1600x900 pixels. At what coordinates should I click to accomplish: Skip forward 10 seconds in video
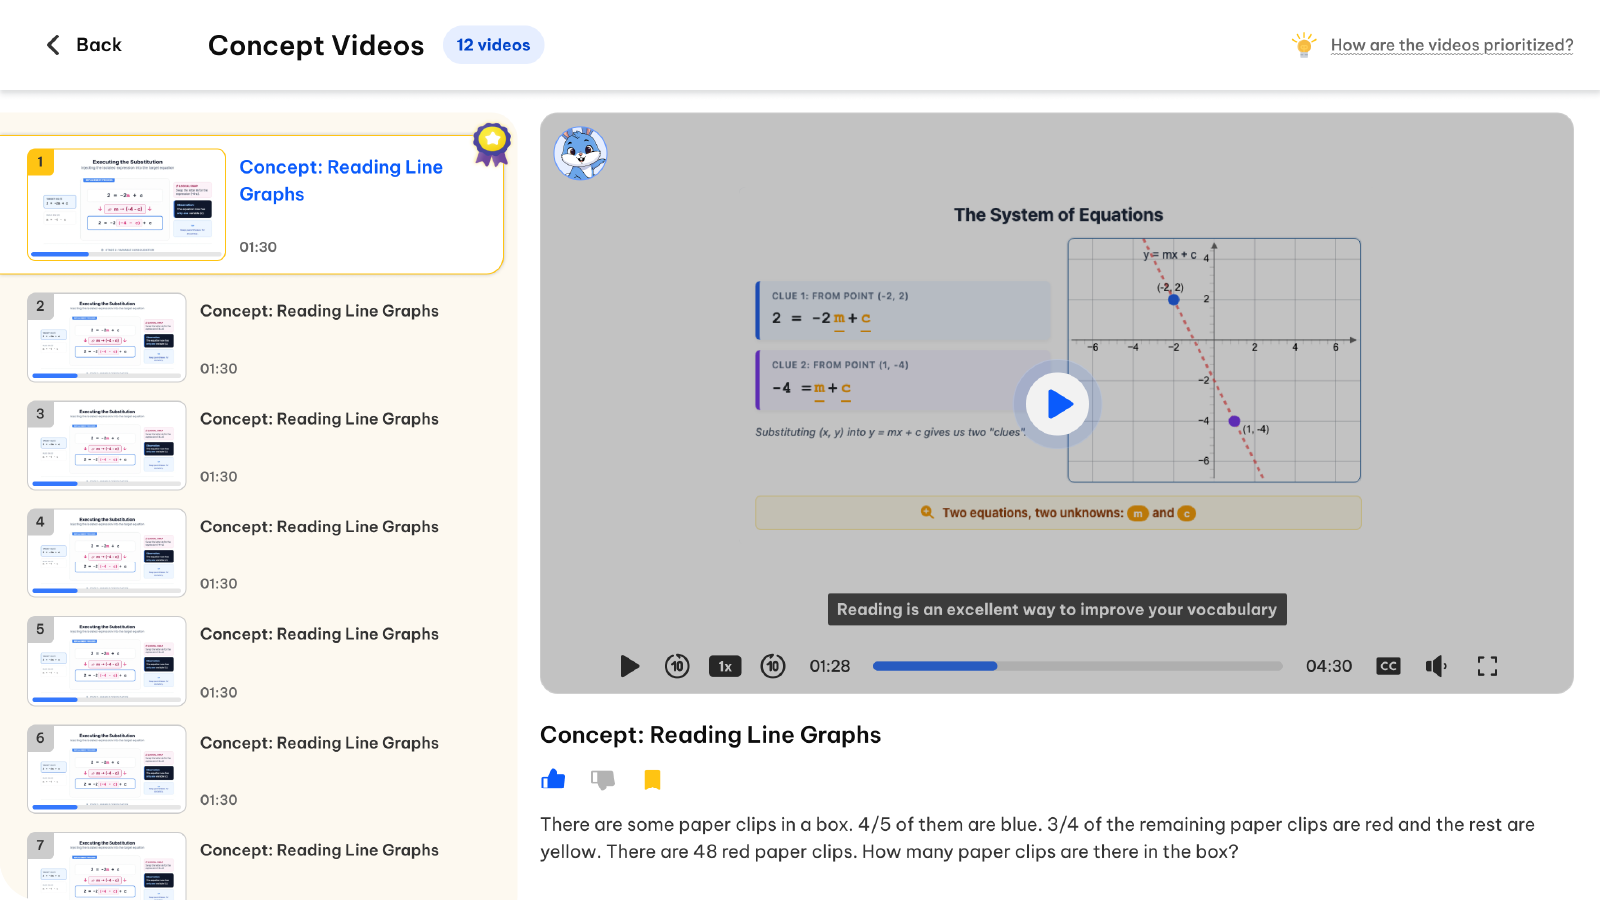(773, 666)
